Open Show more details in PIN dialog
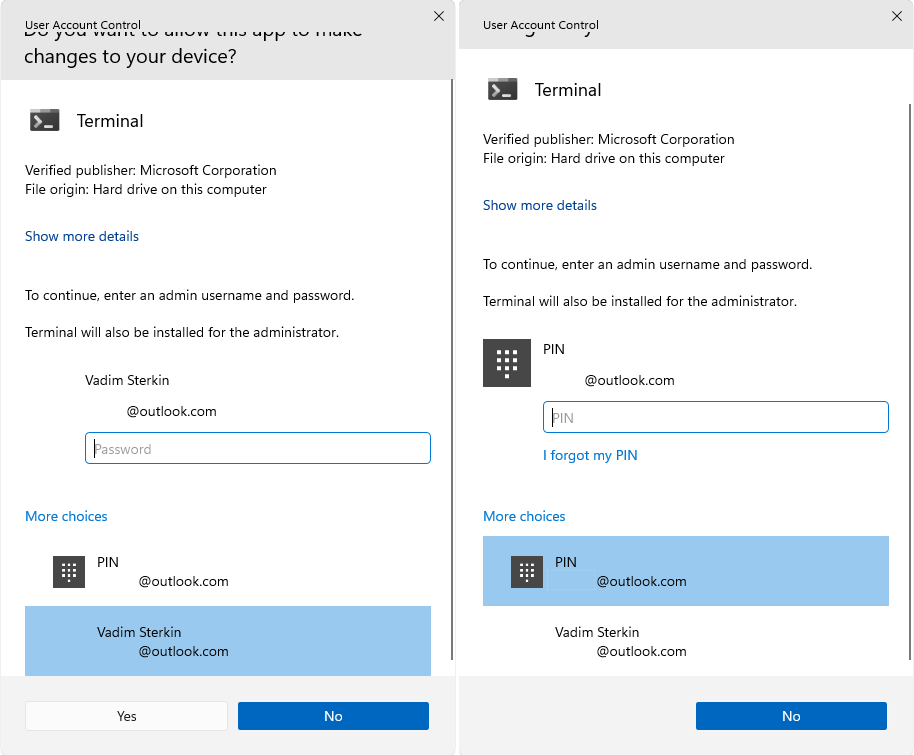 click(x=540, y=205)
